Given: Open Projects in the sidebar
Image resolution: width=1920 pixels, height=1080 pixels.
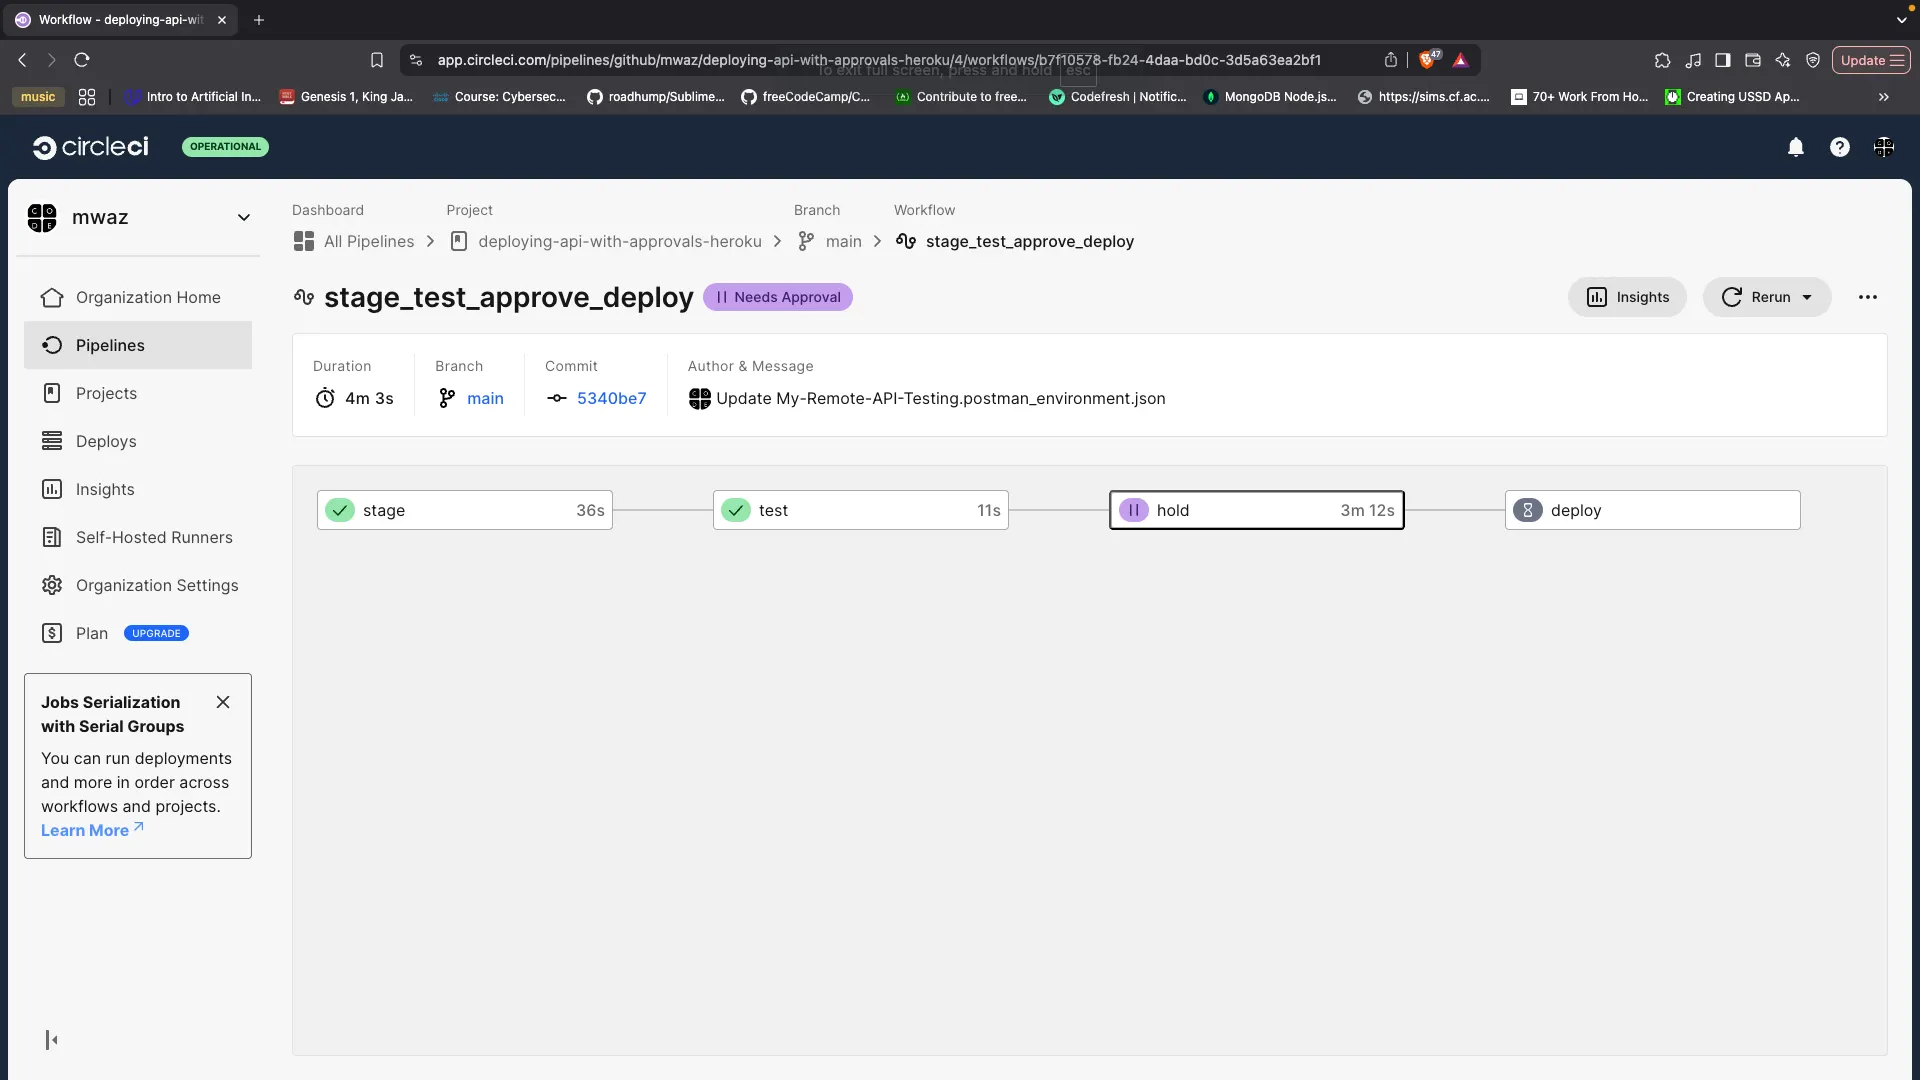Looking at the screenshot, I should pyautogui.click(x=138, y=393).
